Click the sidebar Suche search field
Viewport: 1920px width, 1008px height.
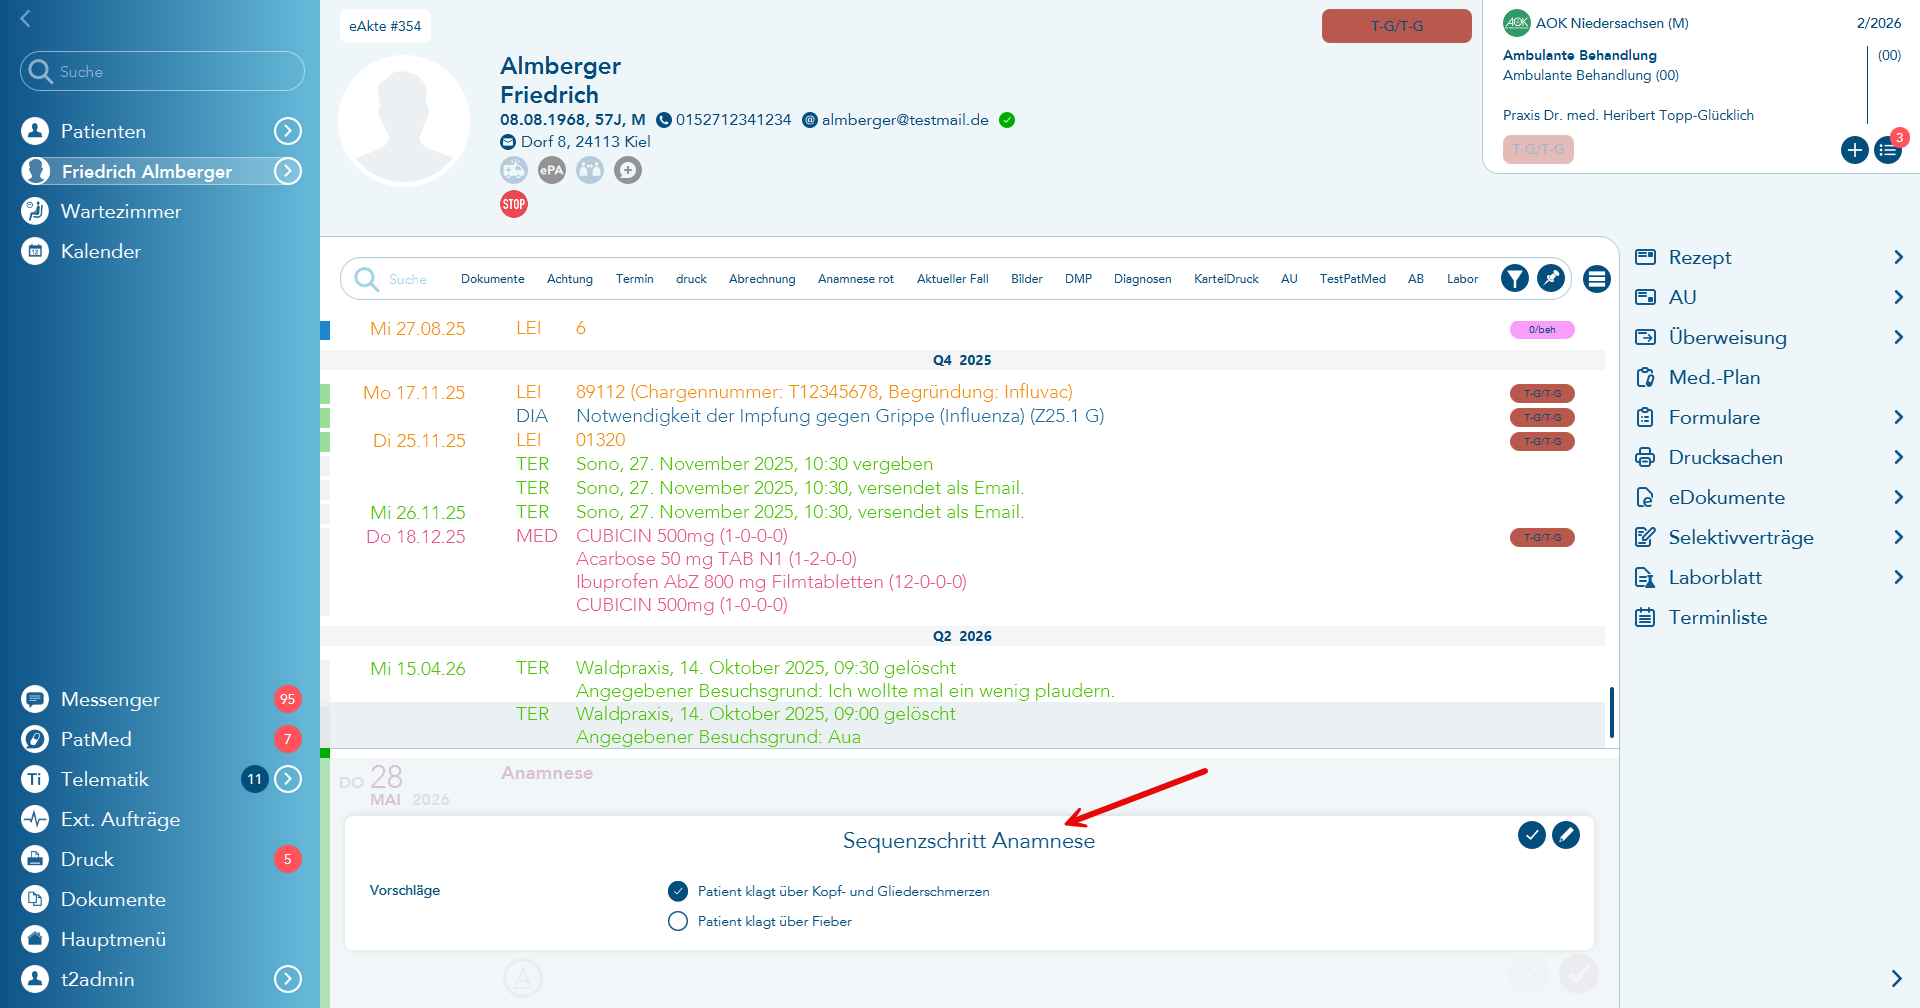pos(162,71)
